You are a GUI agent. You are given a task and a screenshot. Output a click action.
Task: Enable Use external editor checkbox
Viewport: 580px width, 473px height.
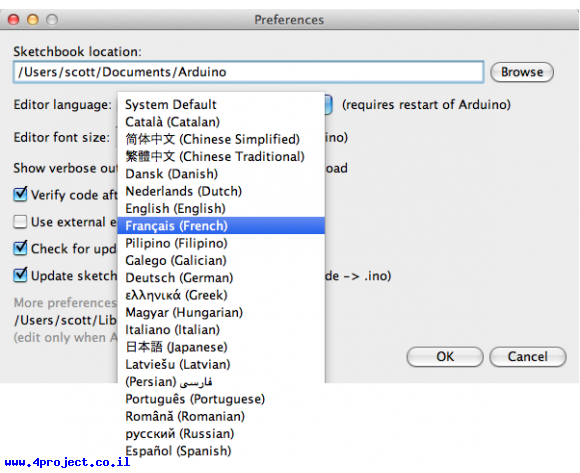click(20, 222)
